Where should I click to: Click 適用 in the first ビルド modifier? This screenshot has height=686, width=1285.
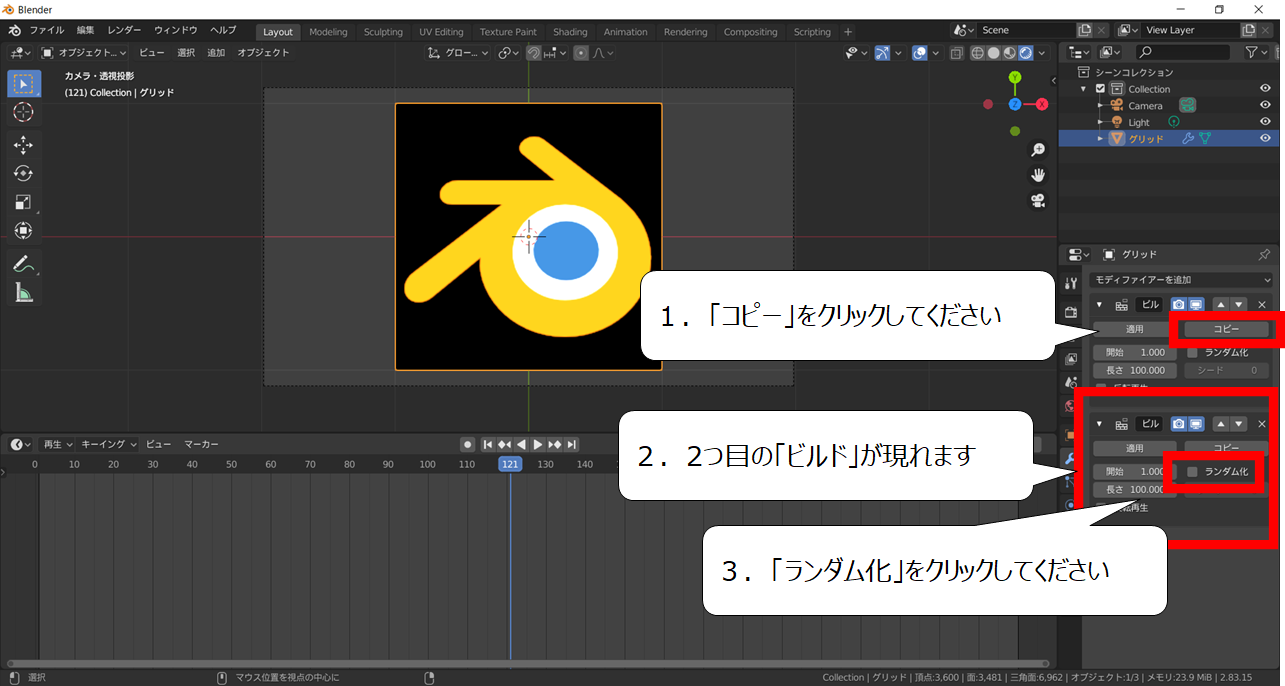pos(1134,329)
